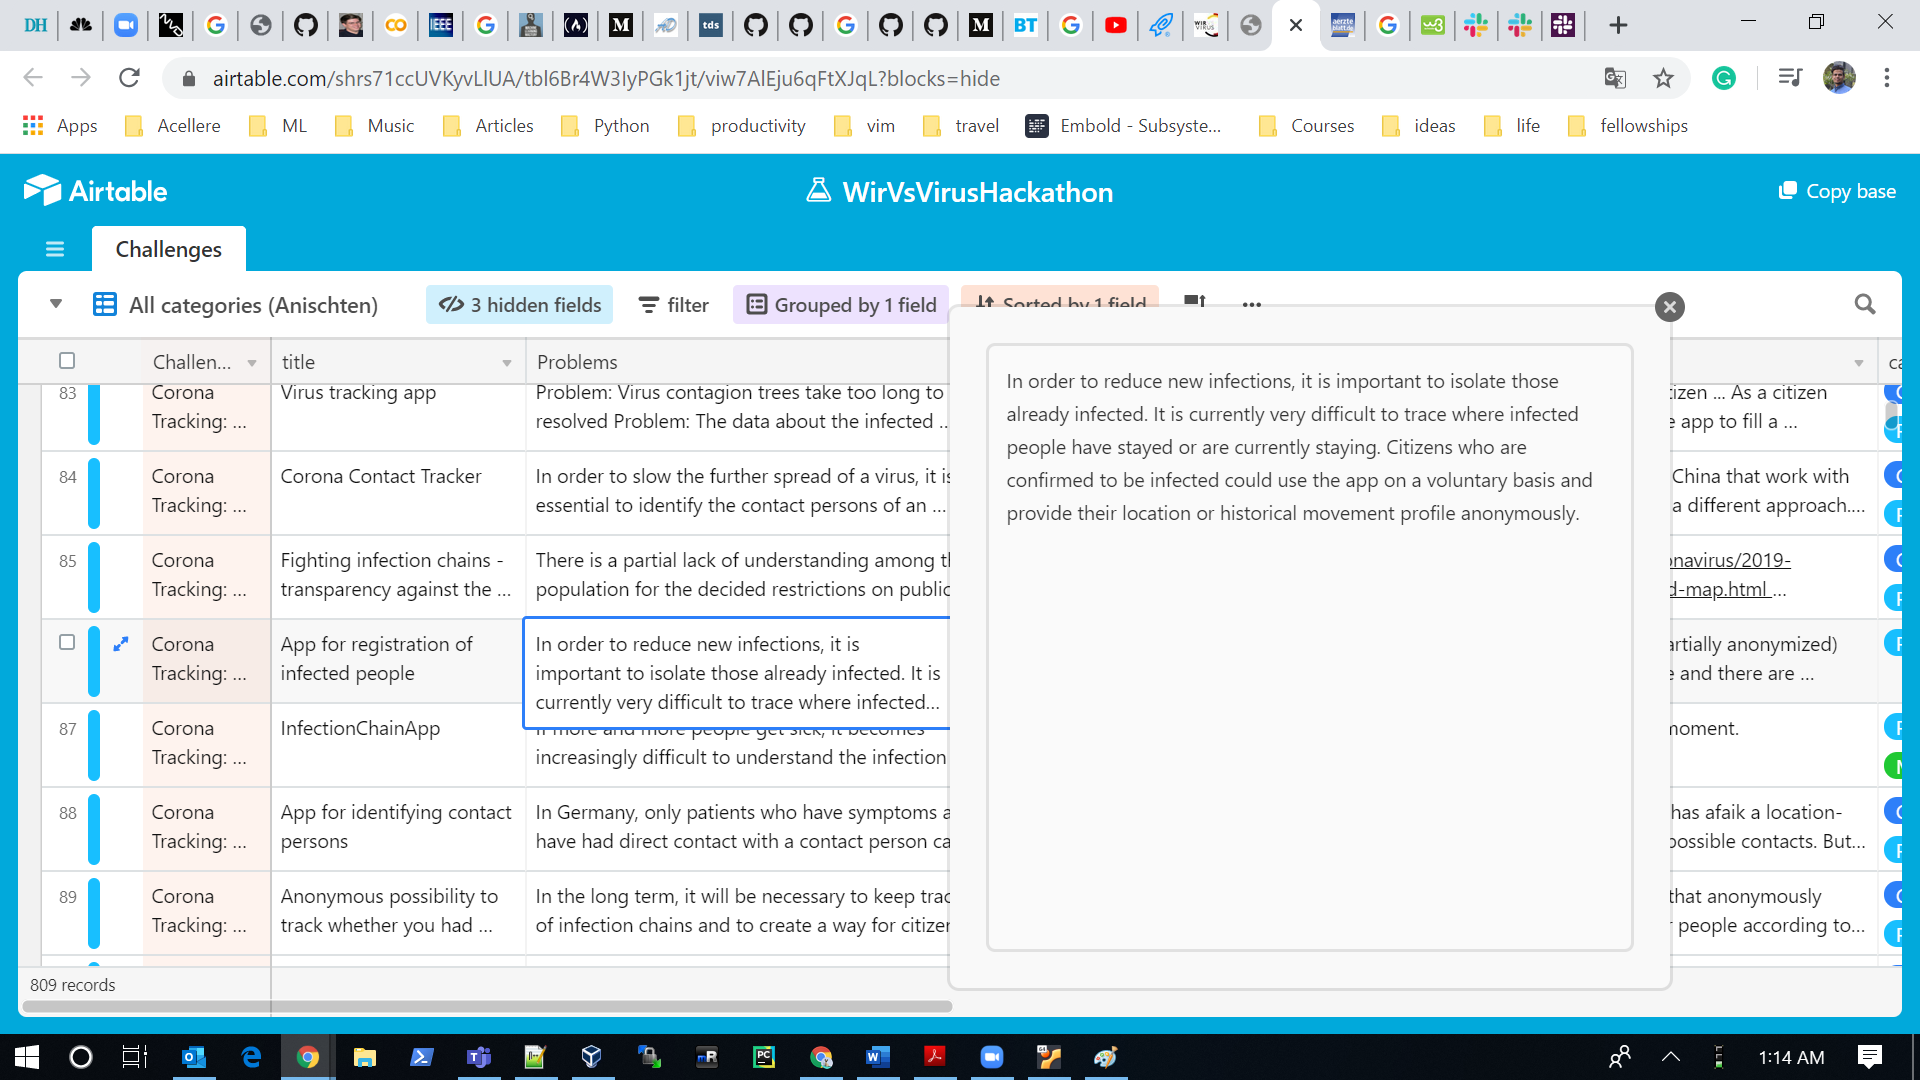Check the App for registration row checkbox
This screenshot has width=1920, height=1080.
click(x=67, y=642)
